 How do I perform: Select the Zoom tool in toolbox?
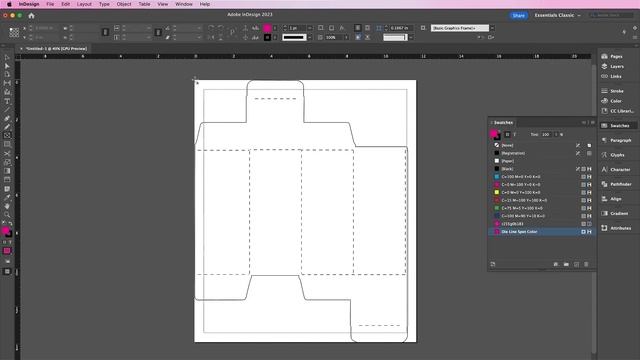click(7, 214)
